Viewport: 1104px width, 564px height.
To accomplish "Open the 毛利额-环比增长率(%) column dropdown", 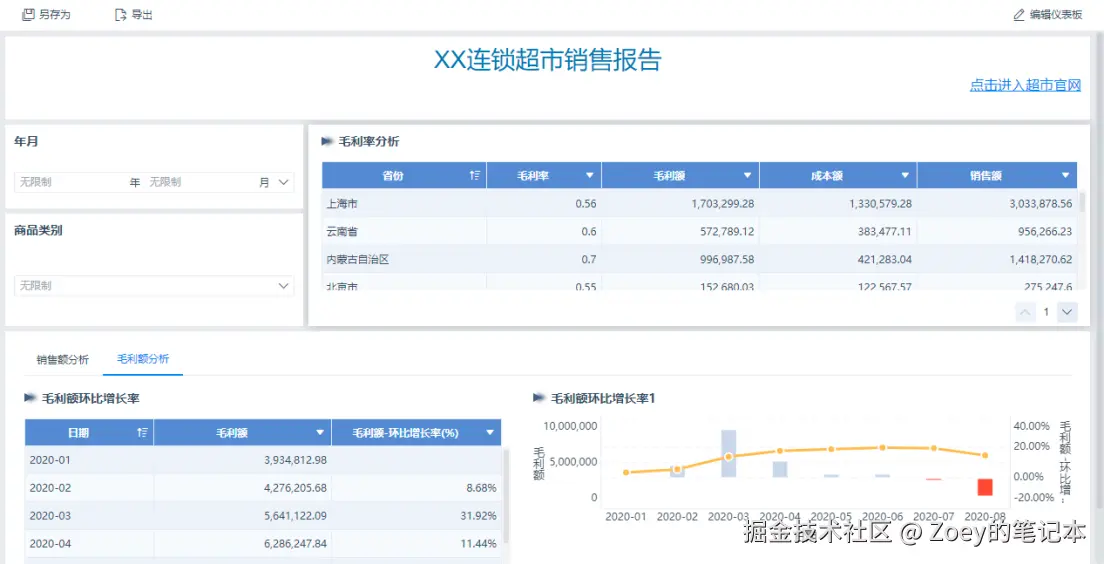I will click(490, 433).
